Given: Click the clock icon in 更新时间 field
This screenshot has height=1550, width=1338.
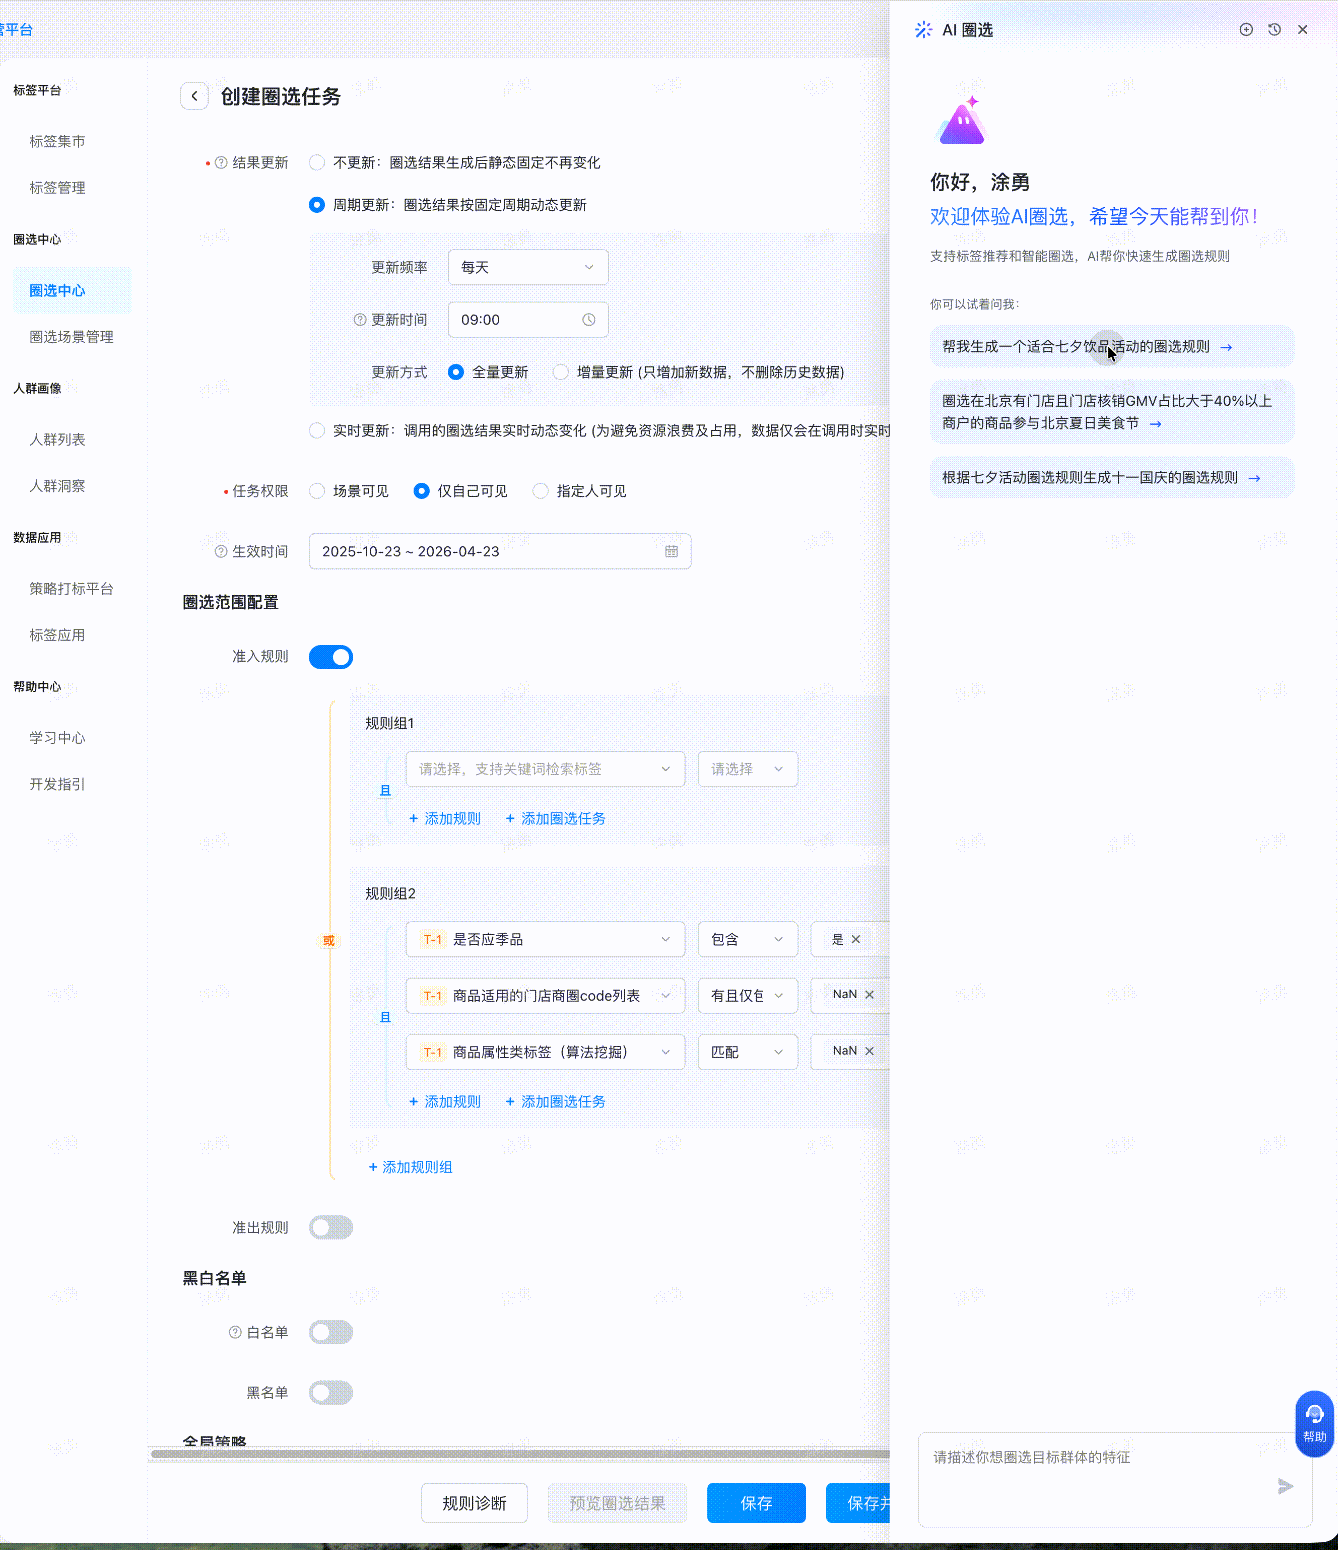Looking at the screenshot, I should [589, 319].
